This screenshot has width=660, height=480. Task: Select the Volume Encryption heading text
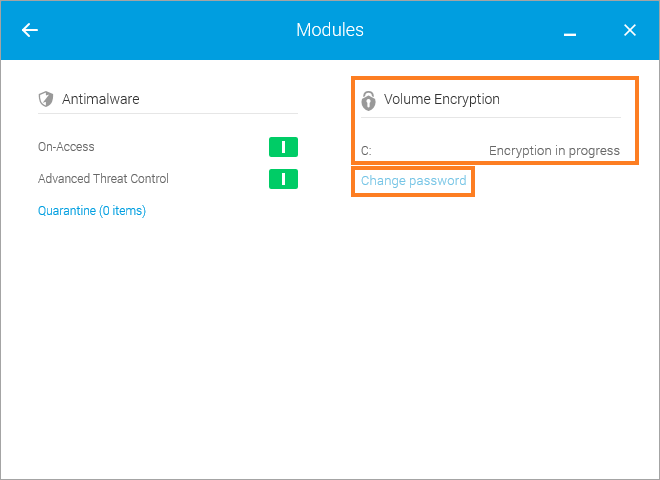tap(442, 99)
